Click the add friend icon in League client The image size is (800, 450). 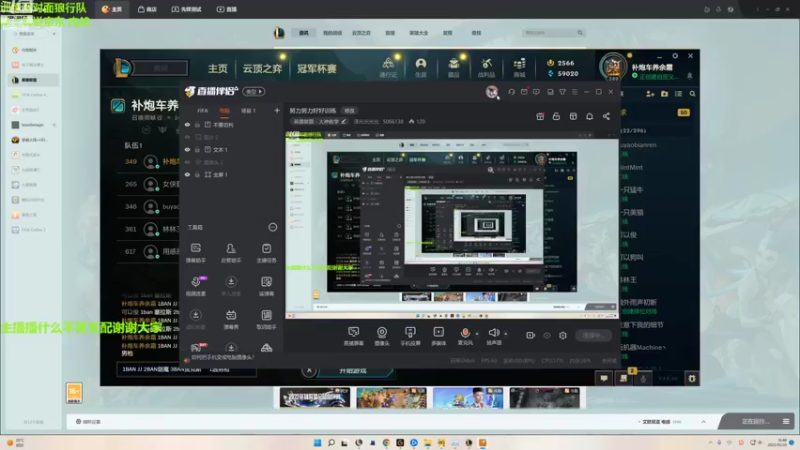(650, 94)
